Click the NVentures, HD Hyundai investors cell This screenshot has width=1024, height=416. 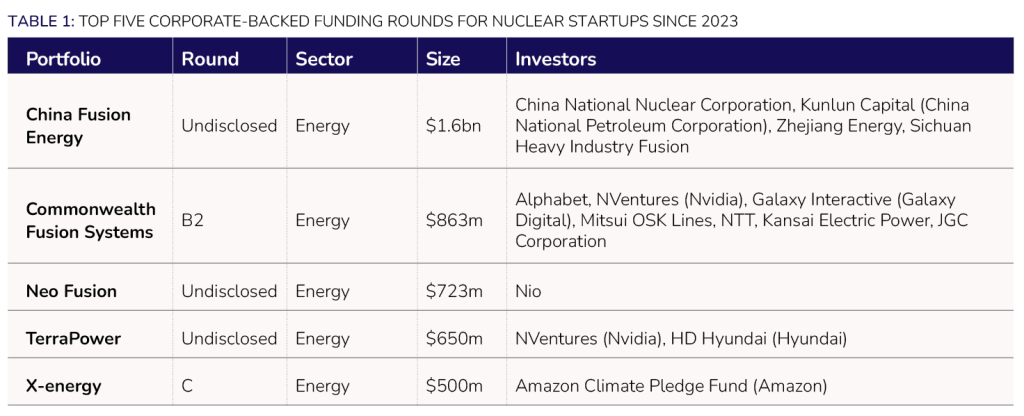681,339
